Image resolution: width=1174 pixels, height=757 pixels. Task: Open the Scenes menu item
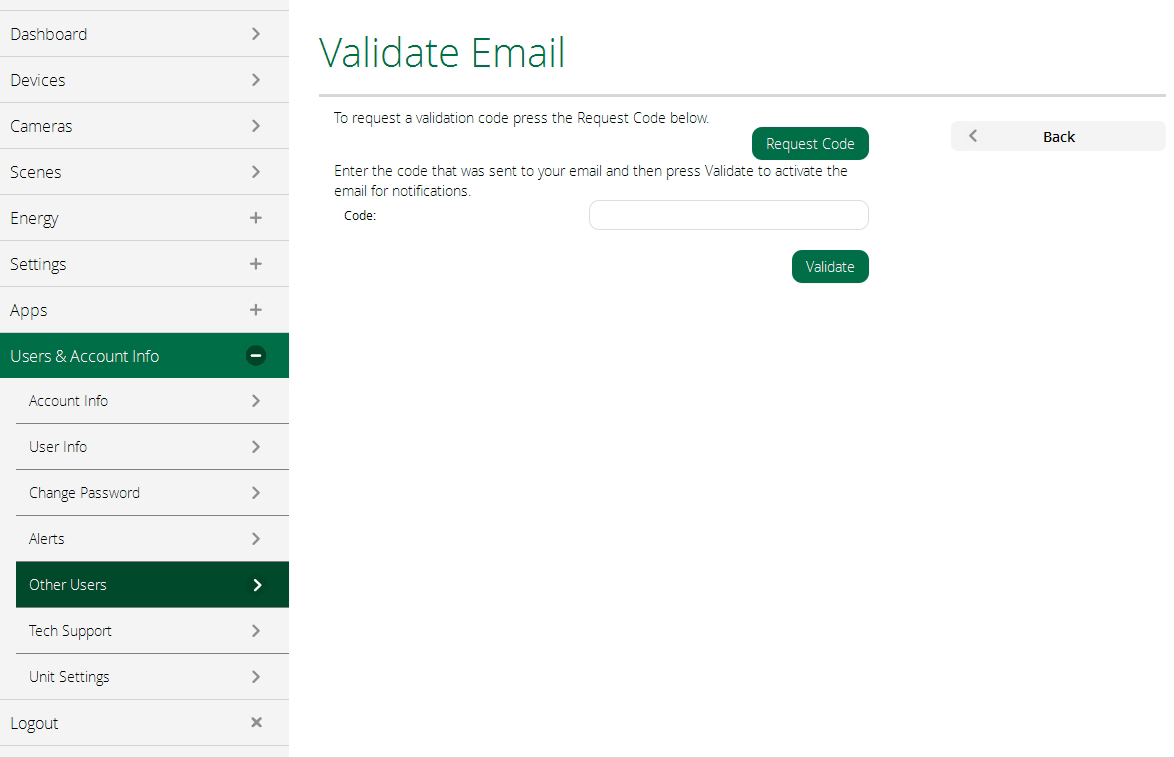(x=36, y=172)
